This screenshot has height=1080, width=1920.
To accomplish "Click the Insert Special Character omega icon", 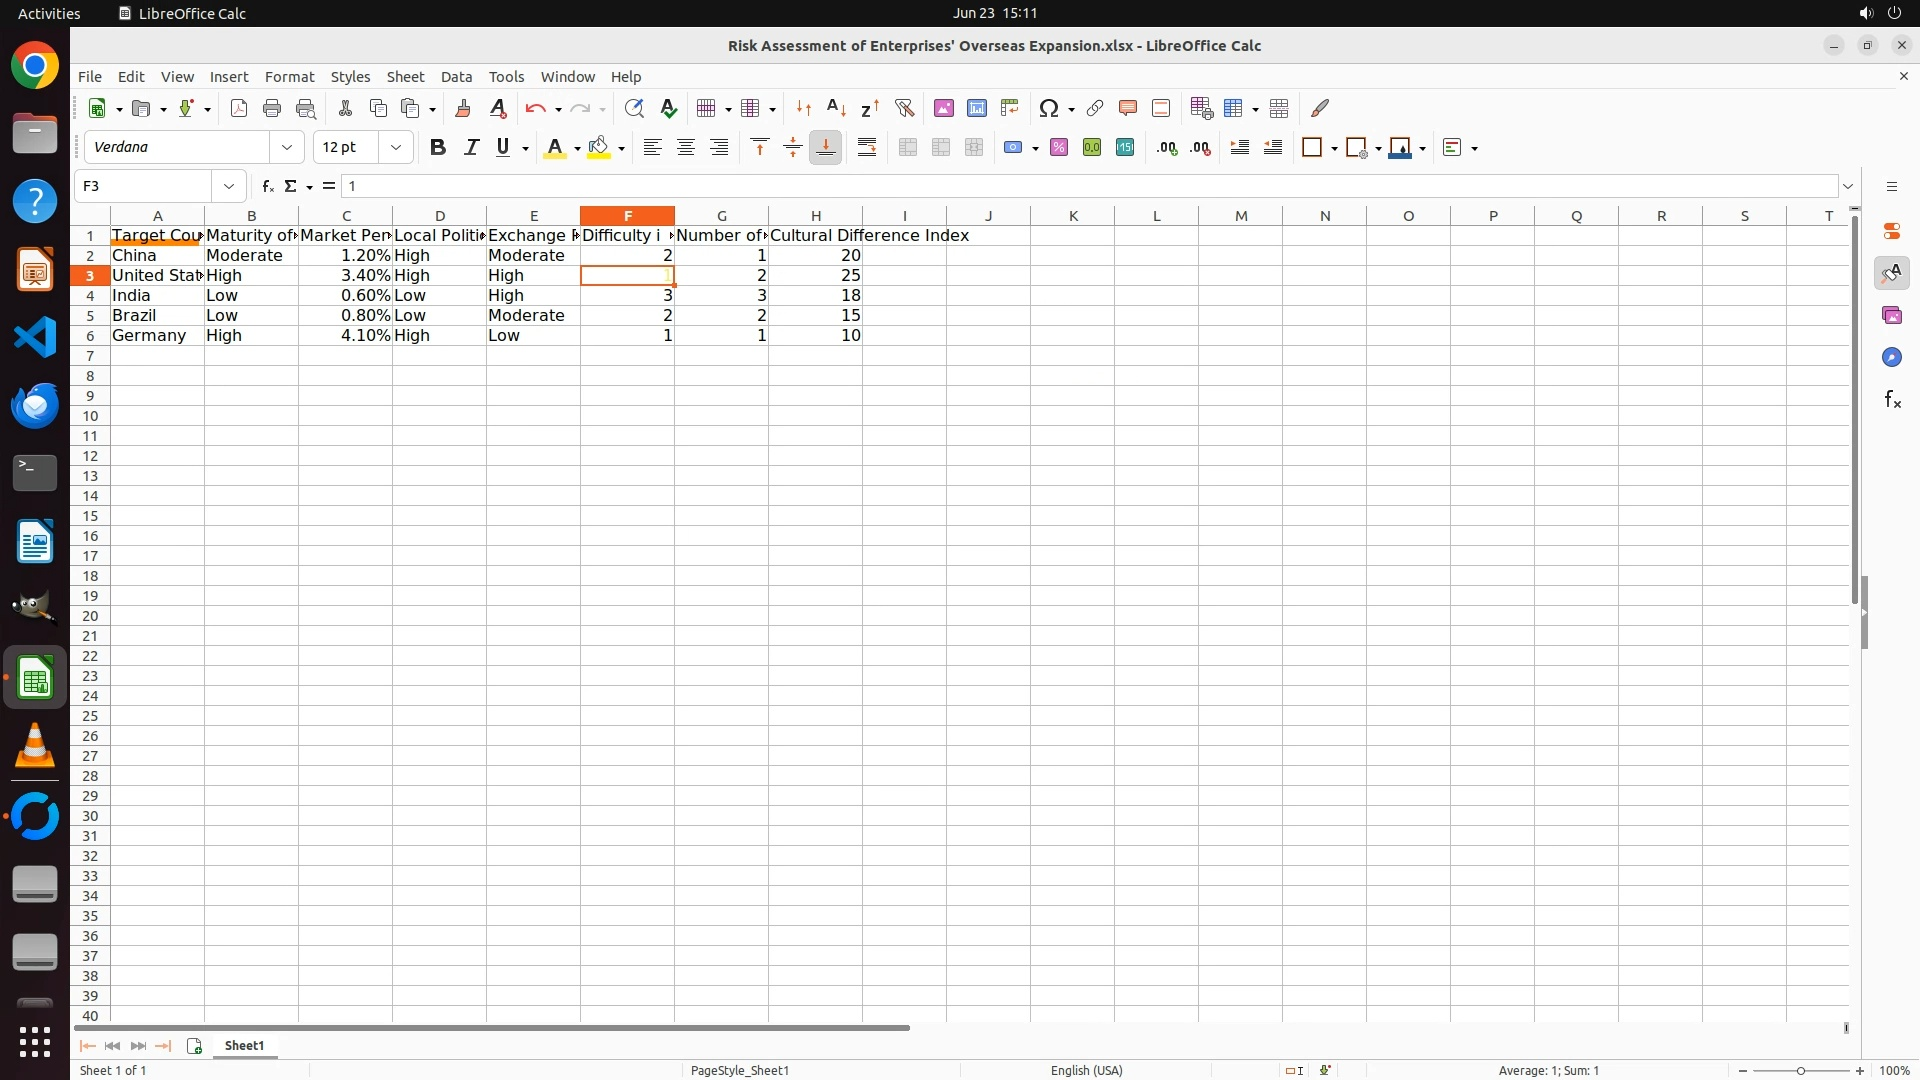I will click(x=1049, y=108).
